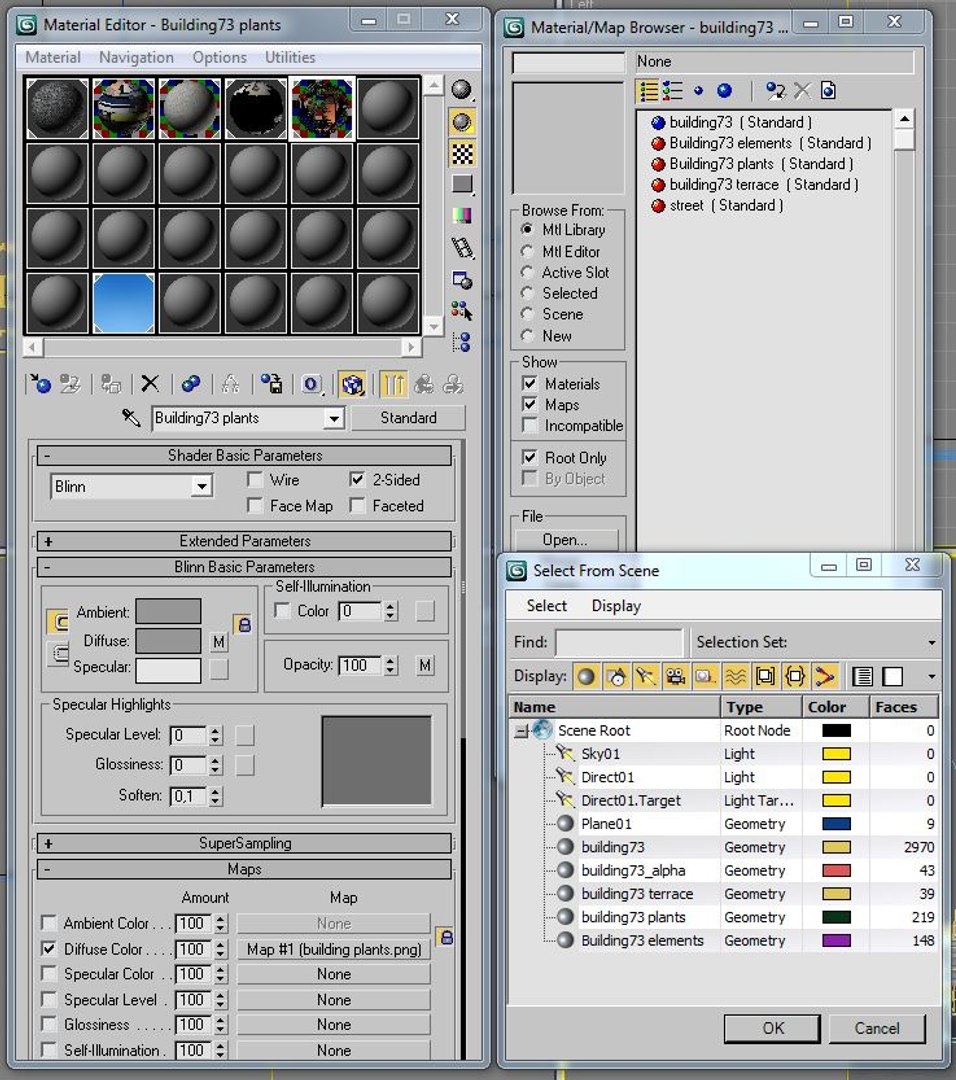Switch browser to View List + Icons
The width and height of the screenshot is (956, 1080).
pos(673,91)
